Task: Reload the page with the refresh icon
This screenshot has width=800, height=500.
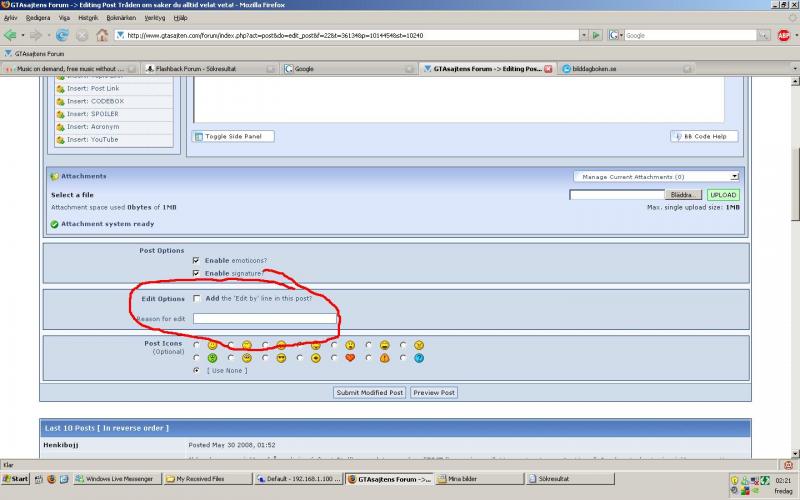Action: pyautogui.click(x=62, y=35)
